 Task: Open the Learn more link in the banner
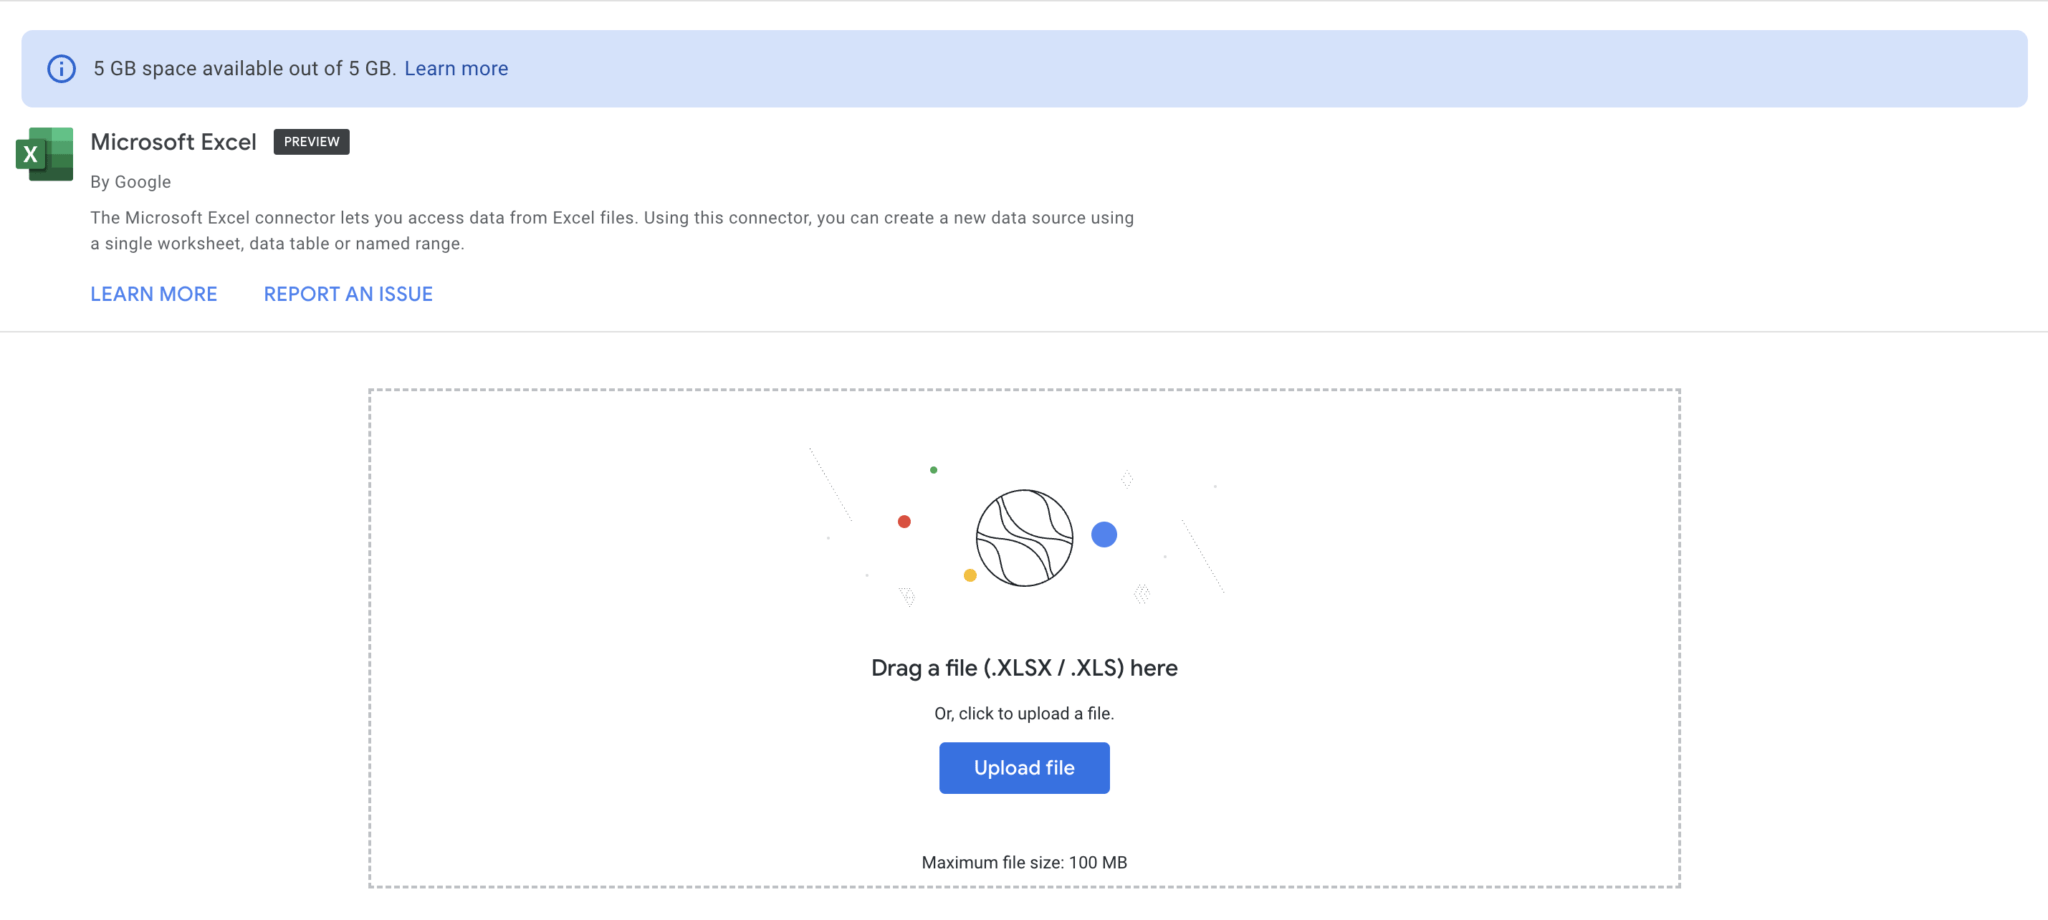coord(456,68)
